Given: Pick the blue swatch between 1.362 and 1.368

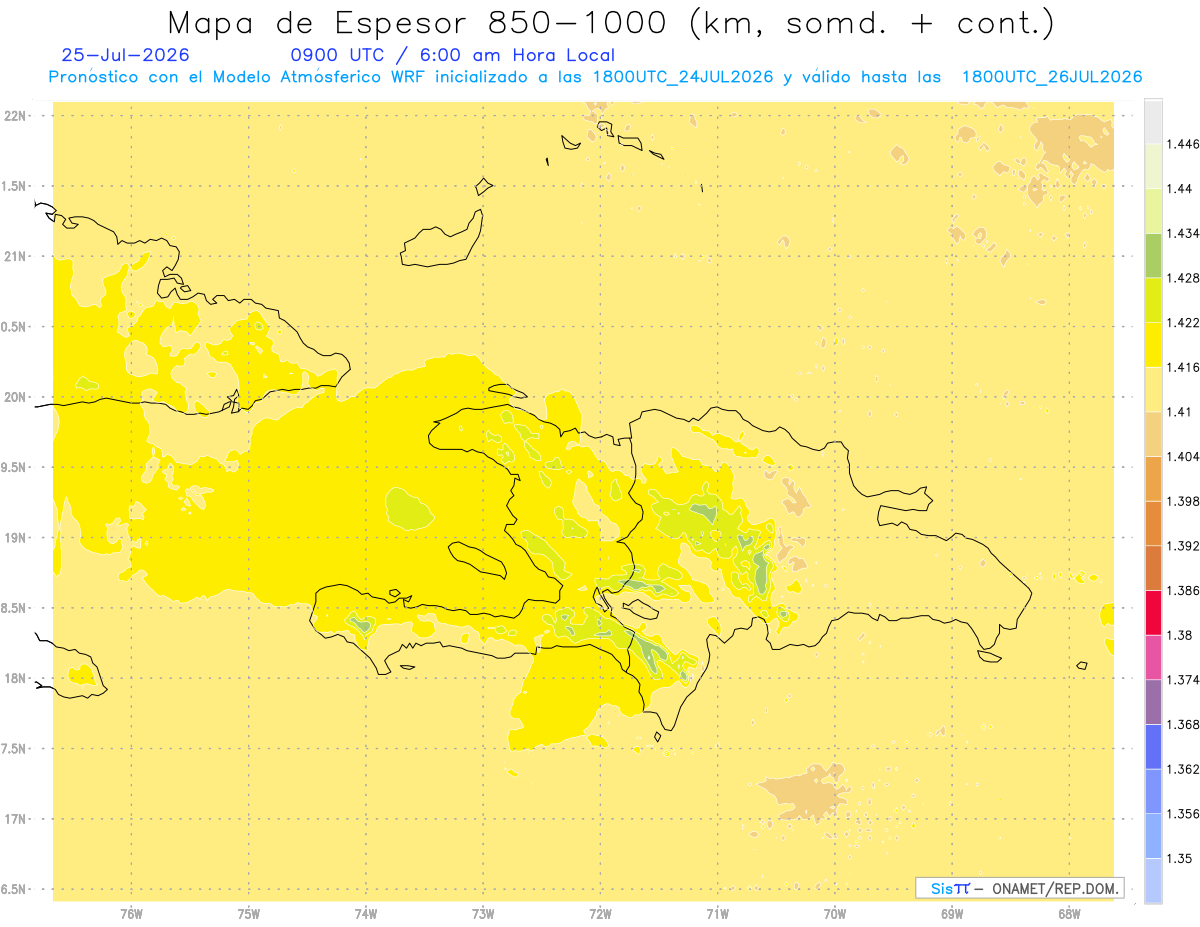Looking at the screenshot, I should 1153,746.
